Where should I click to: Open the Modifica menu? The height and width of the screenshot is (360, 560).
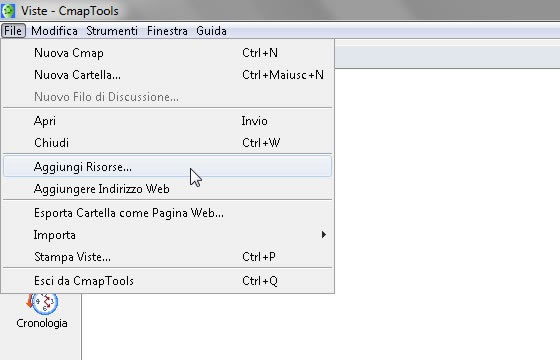point(54,31)
